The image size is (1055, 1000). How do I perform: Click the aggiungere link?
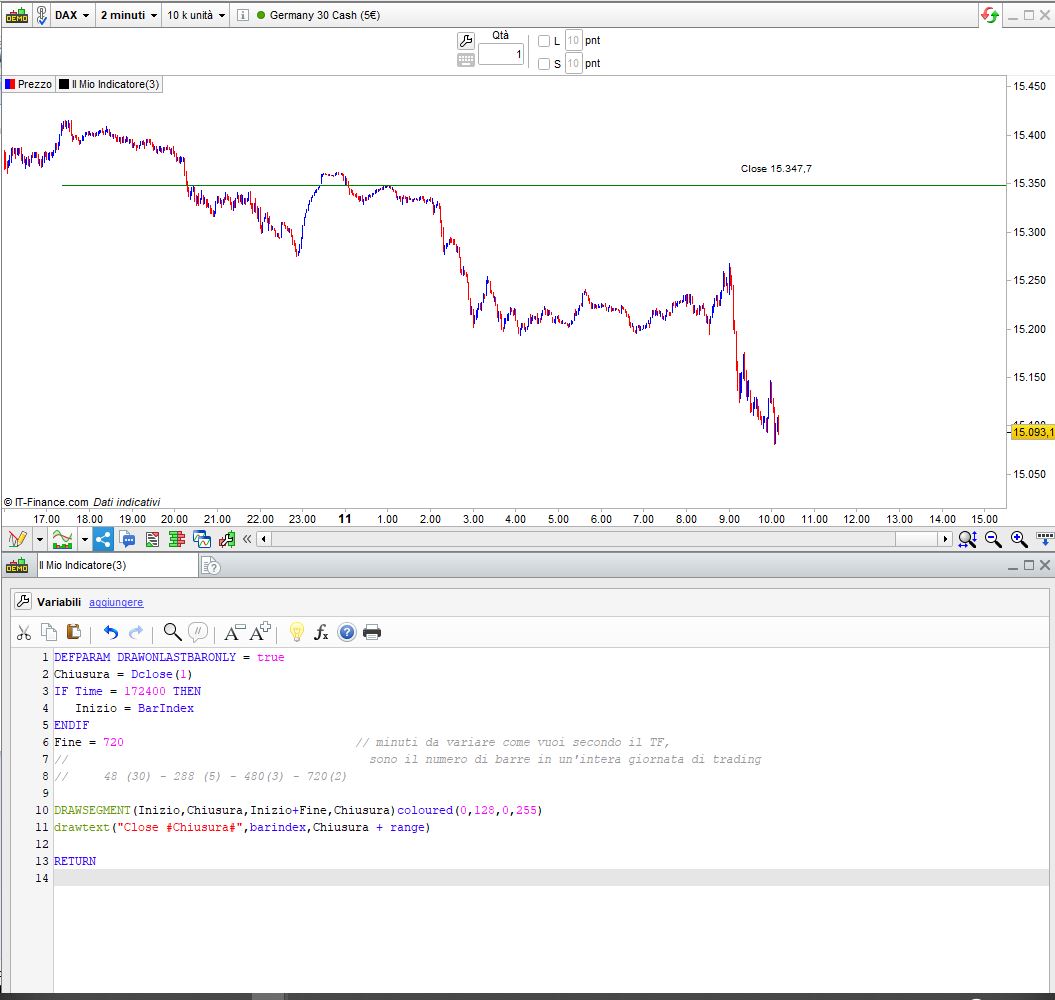(x=116, y=602)
